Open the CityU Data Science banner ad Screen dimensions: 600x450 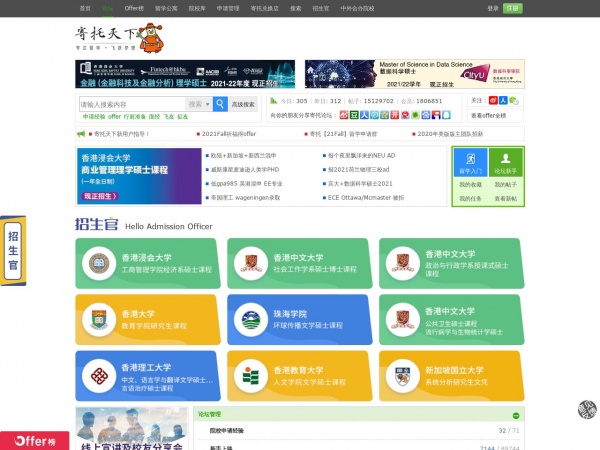coord(414,74)
